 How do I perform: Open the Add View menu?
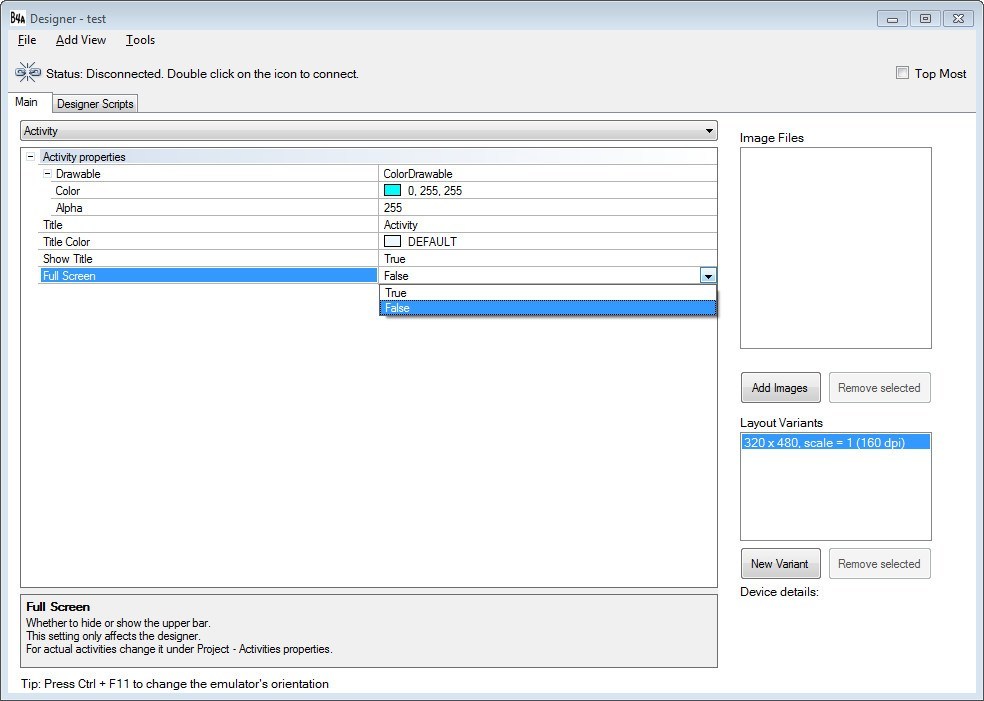80,40
